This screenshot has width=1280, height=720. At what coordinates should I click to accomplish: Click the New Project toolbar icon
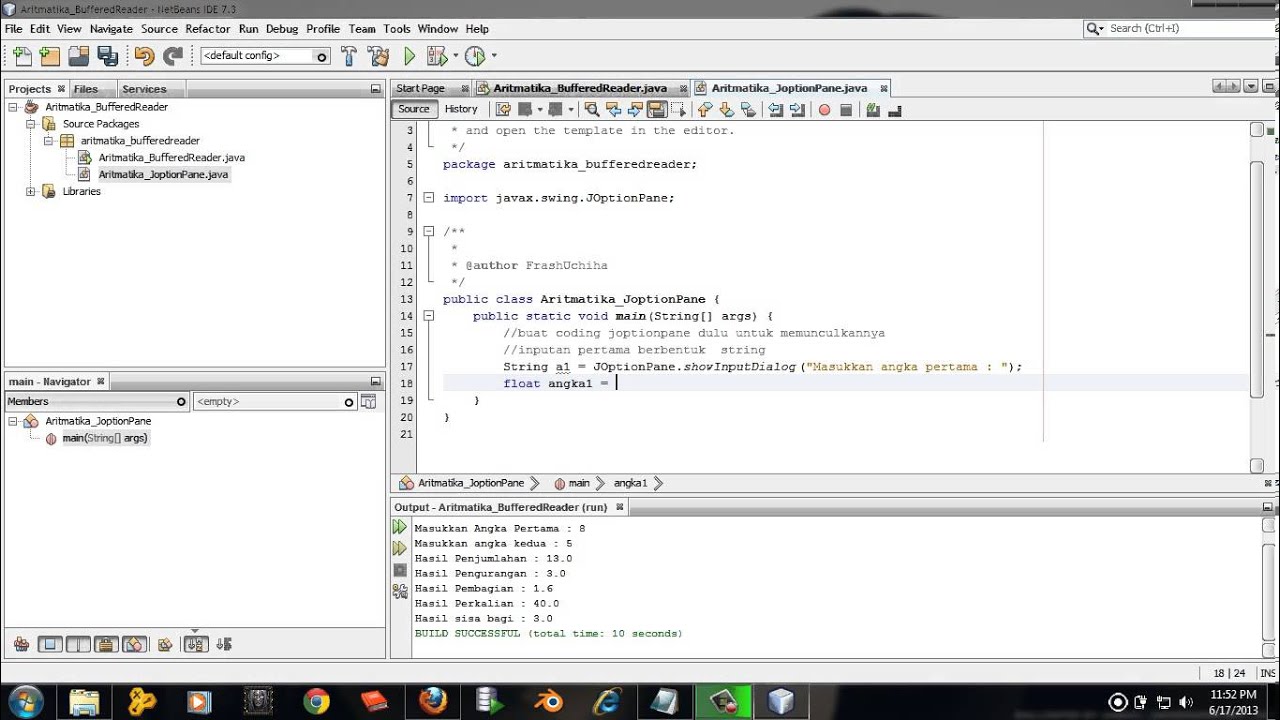point(49,56)
